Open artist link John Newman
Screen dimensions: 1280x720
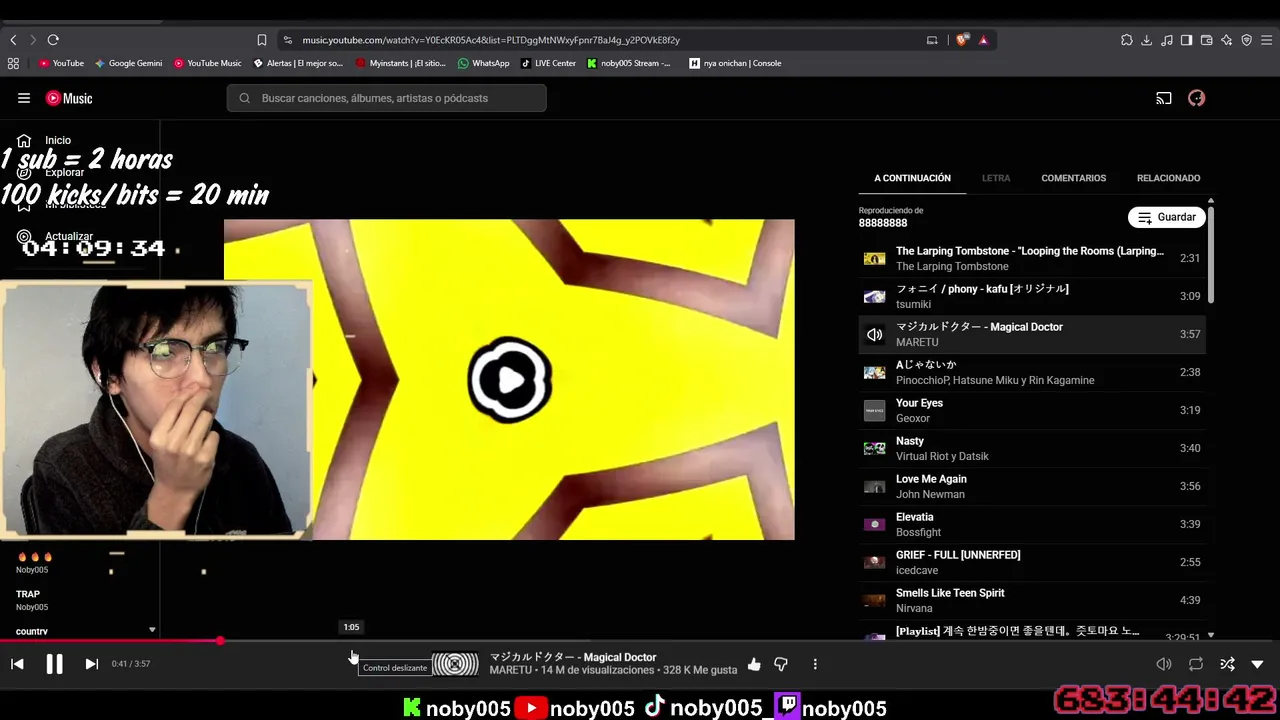(x=930, y=494)
